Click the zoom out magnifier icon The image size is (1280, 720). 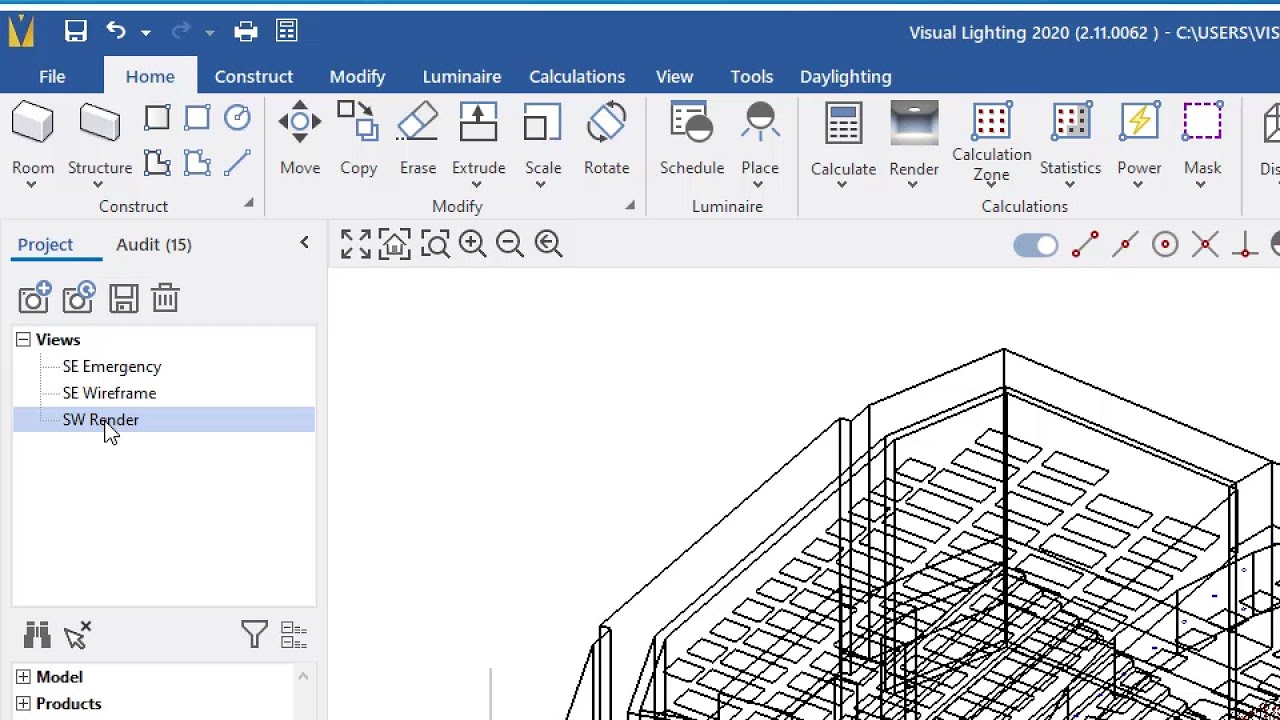click(510, 244)
